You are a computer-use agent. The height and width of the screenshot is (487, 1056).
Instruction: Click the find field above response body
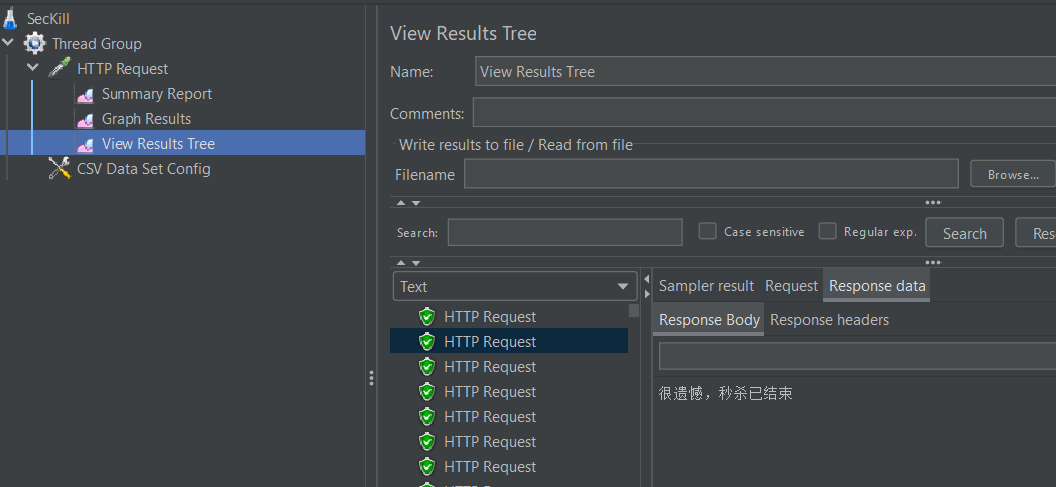pos(857,356)
